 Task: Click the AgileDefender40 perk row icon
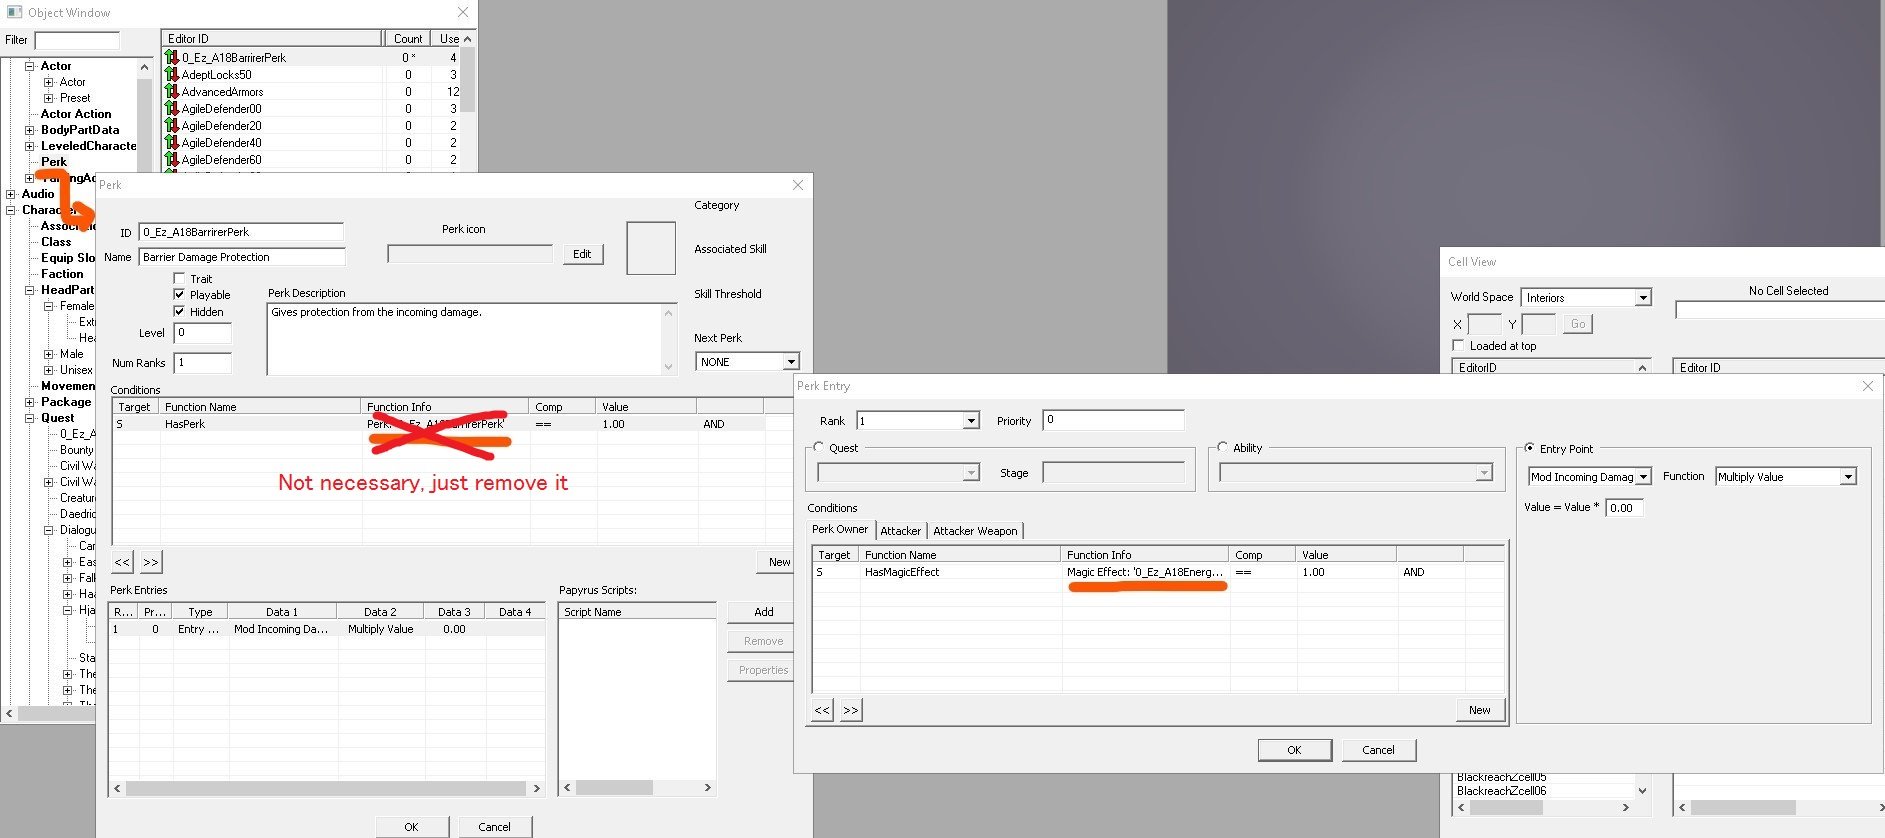coord(172,143)
